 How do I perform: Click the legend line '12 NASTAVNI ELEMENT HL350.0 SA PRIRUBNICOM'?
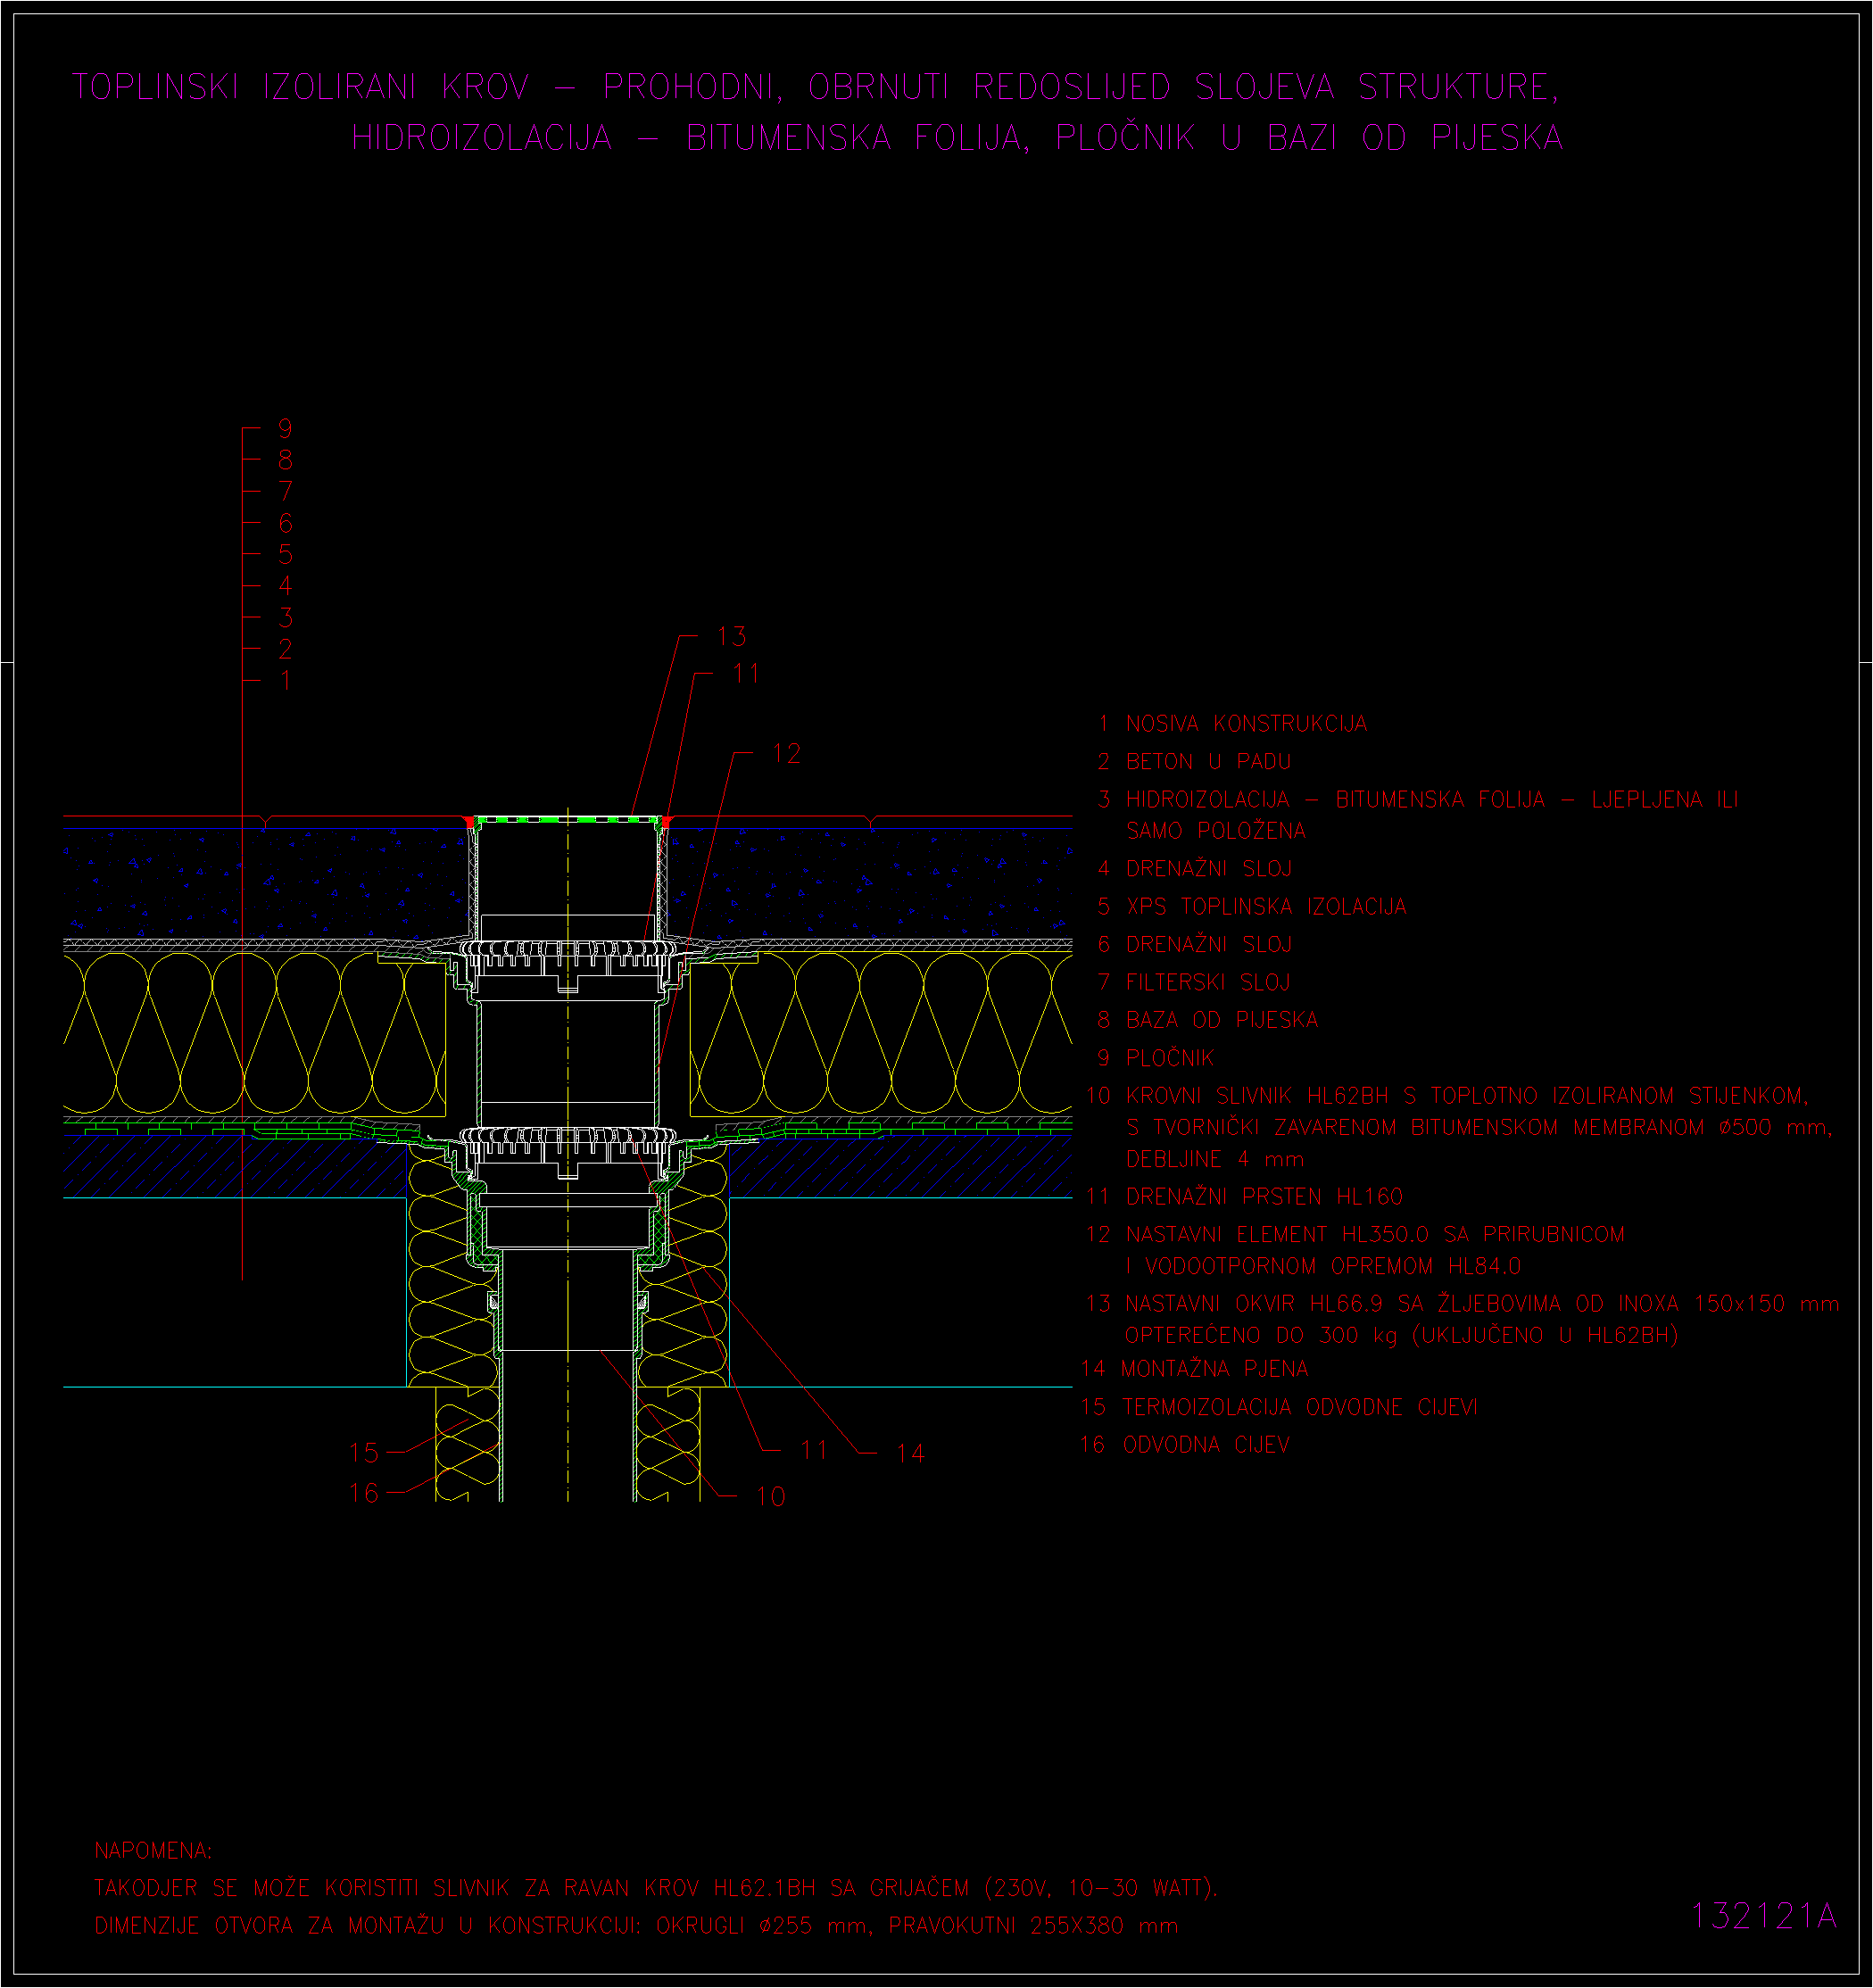click(x=1355, y=1235)
